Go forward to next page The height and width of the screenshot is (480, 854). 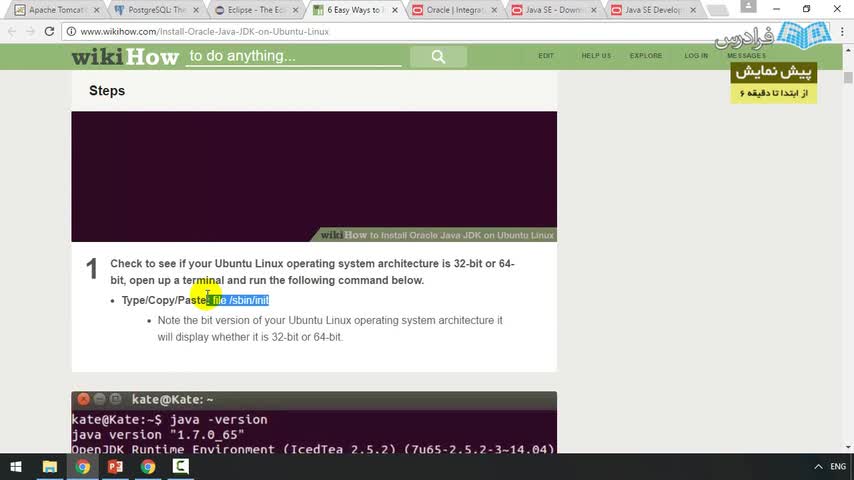coord(30,32)
